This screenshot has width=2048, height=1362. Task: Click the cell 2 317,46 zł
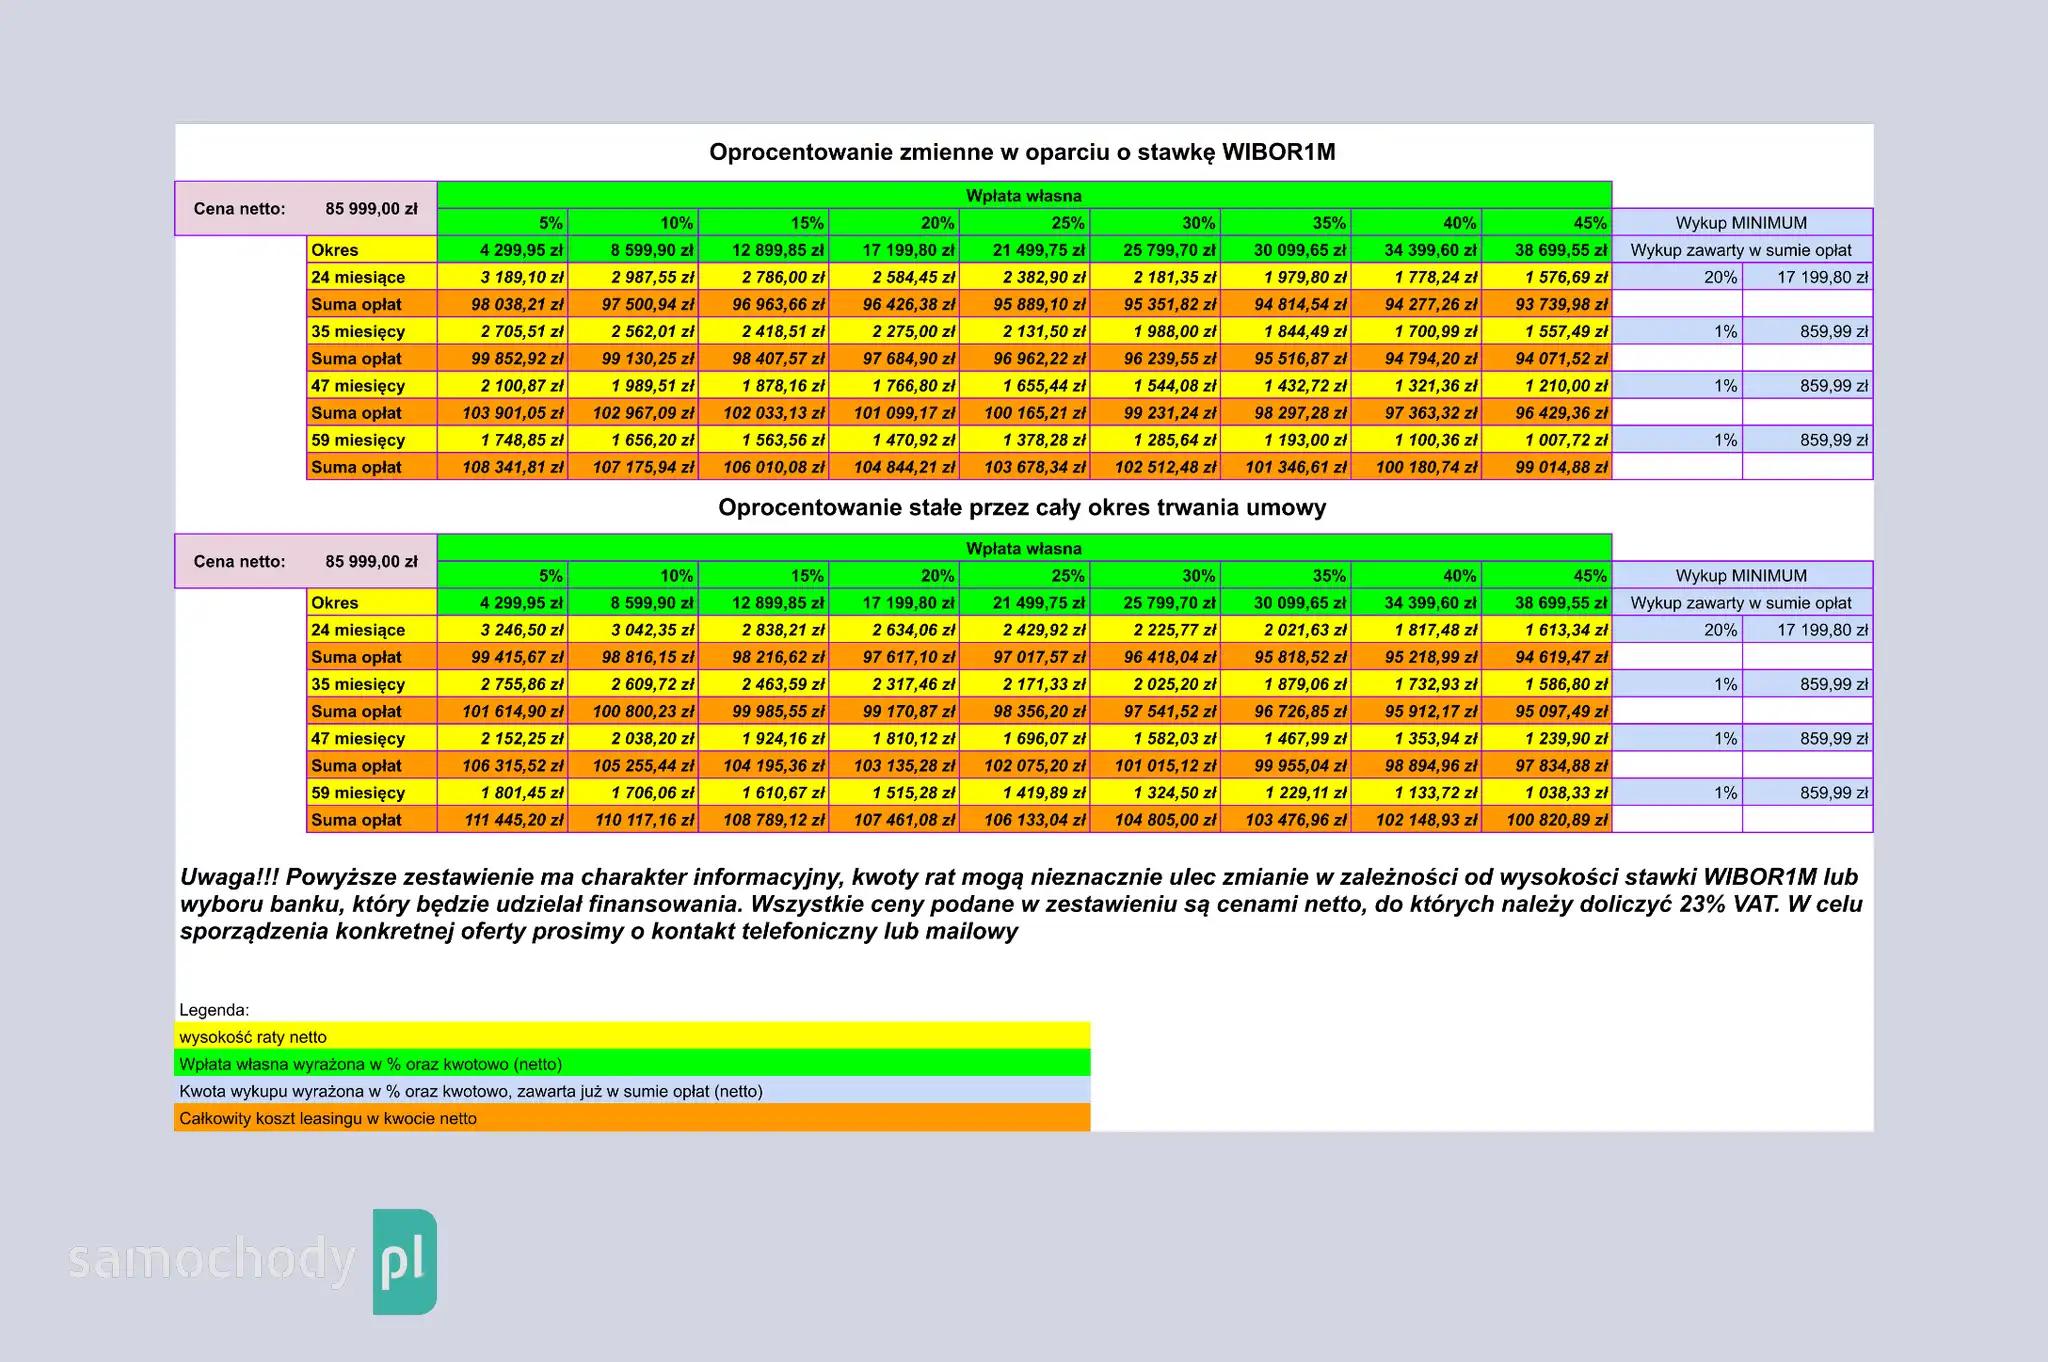(894, 684)
